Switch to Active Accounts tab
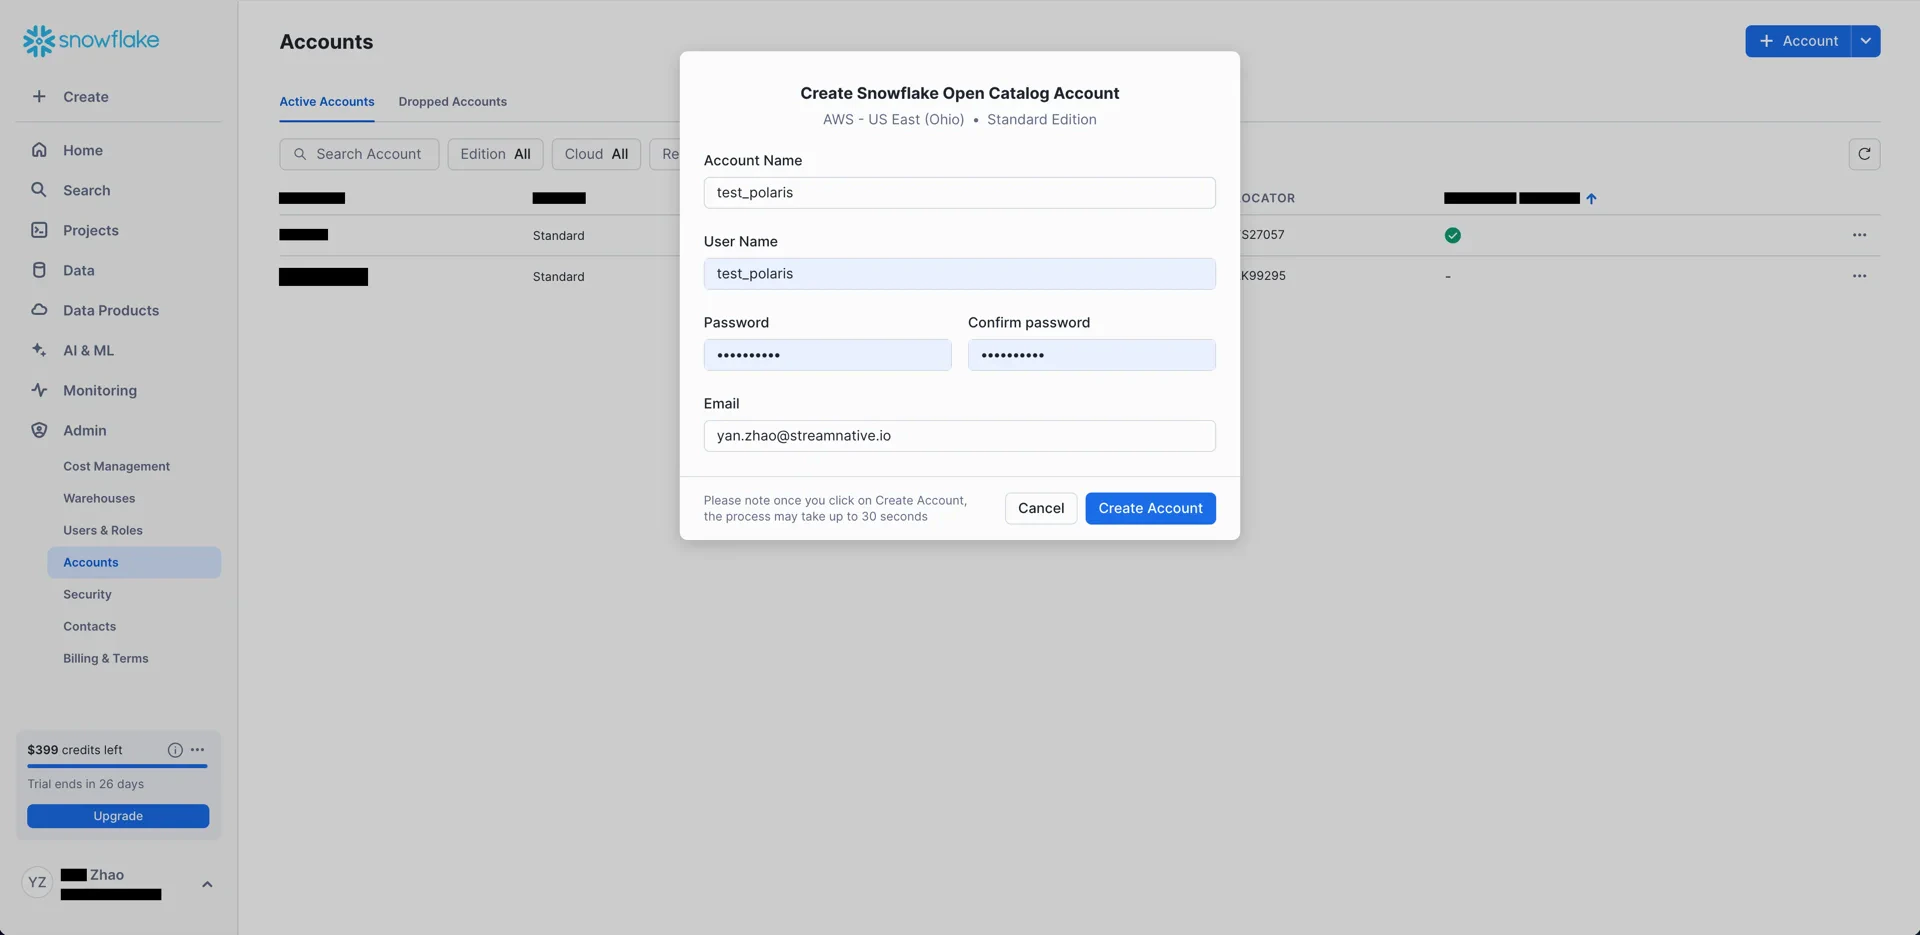The image size is (1920, 935). (327, 102)
